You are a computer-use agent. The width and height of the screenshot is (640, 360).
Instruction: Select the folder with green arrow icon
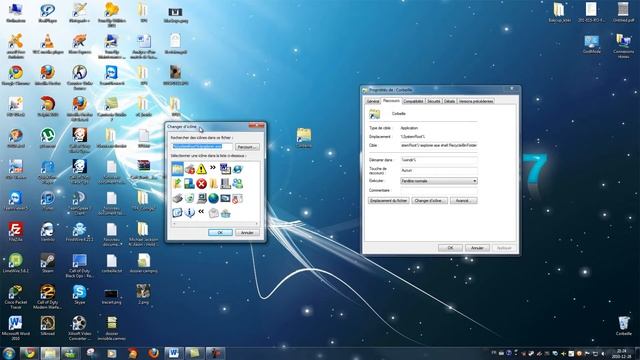[177, 184]
